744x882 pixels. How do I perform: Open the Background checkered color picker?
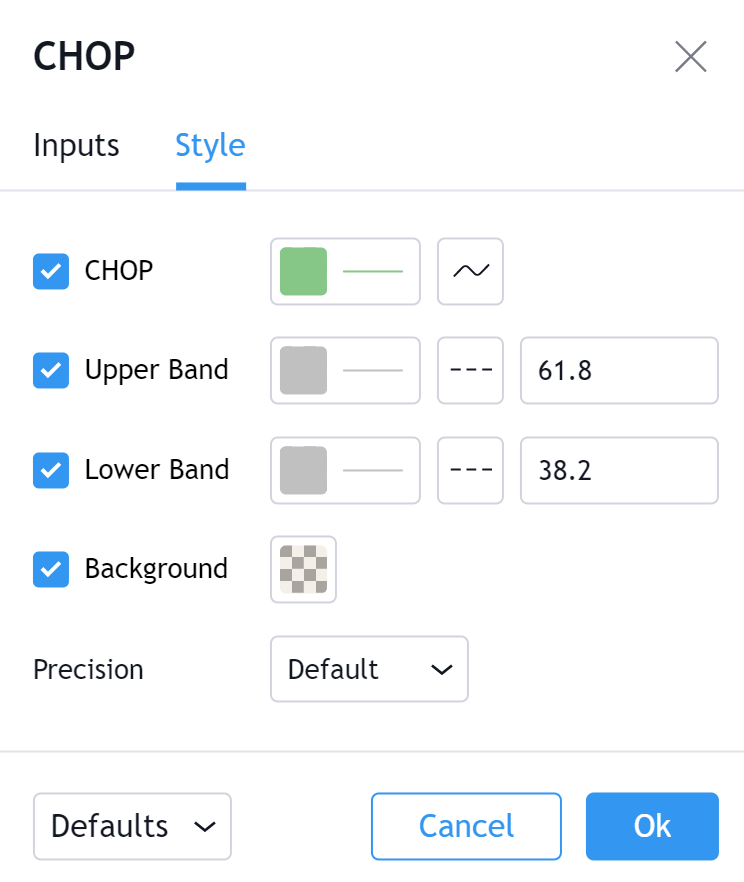[x=303, y=570]
